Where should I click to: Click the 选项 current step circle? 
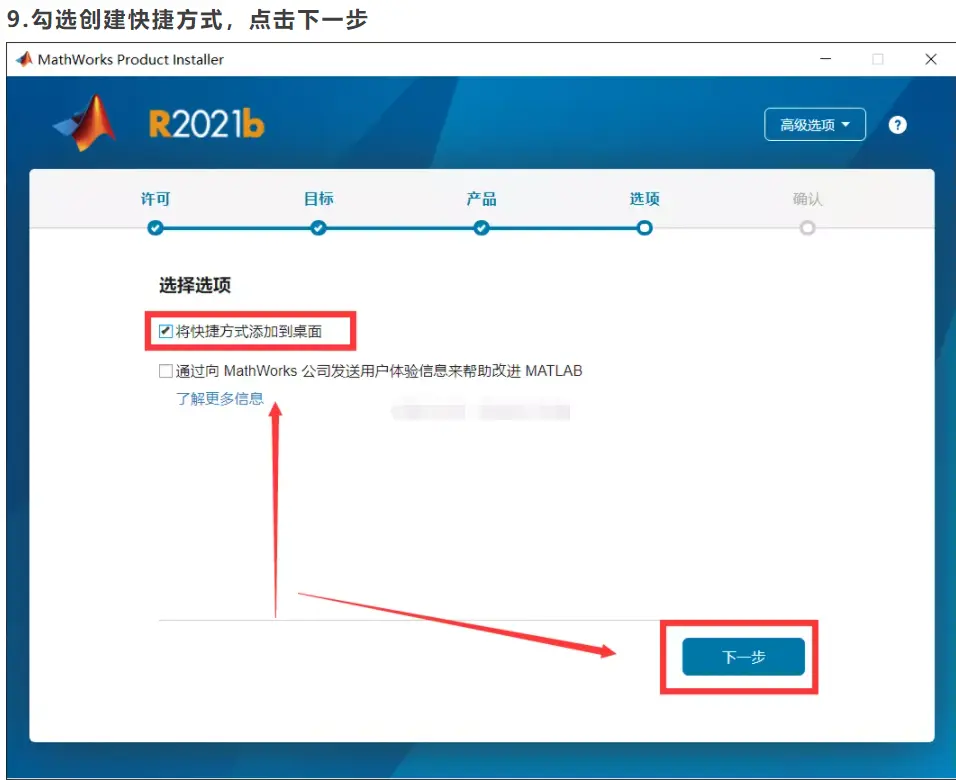click(x=644, y=228)
